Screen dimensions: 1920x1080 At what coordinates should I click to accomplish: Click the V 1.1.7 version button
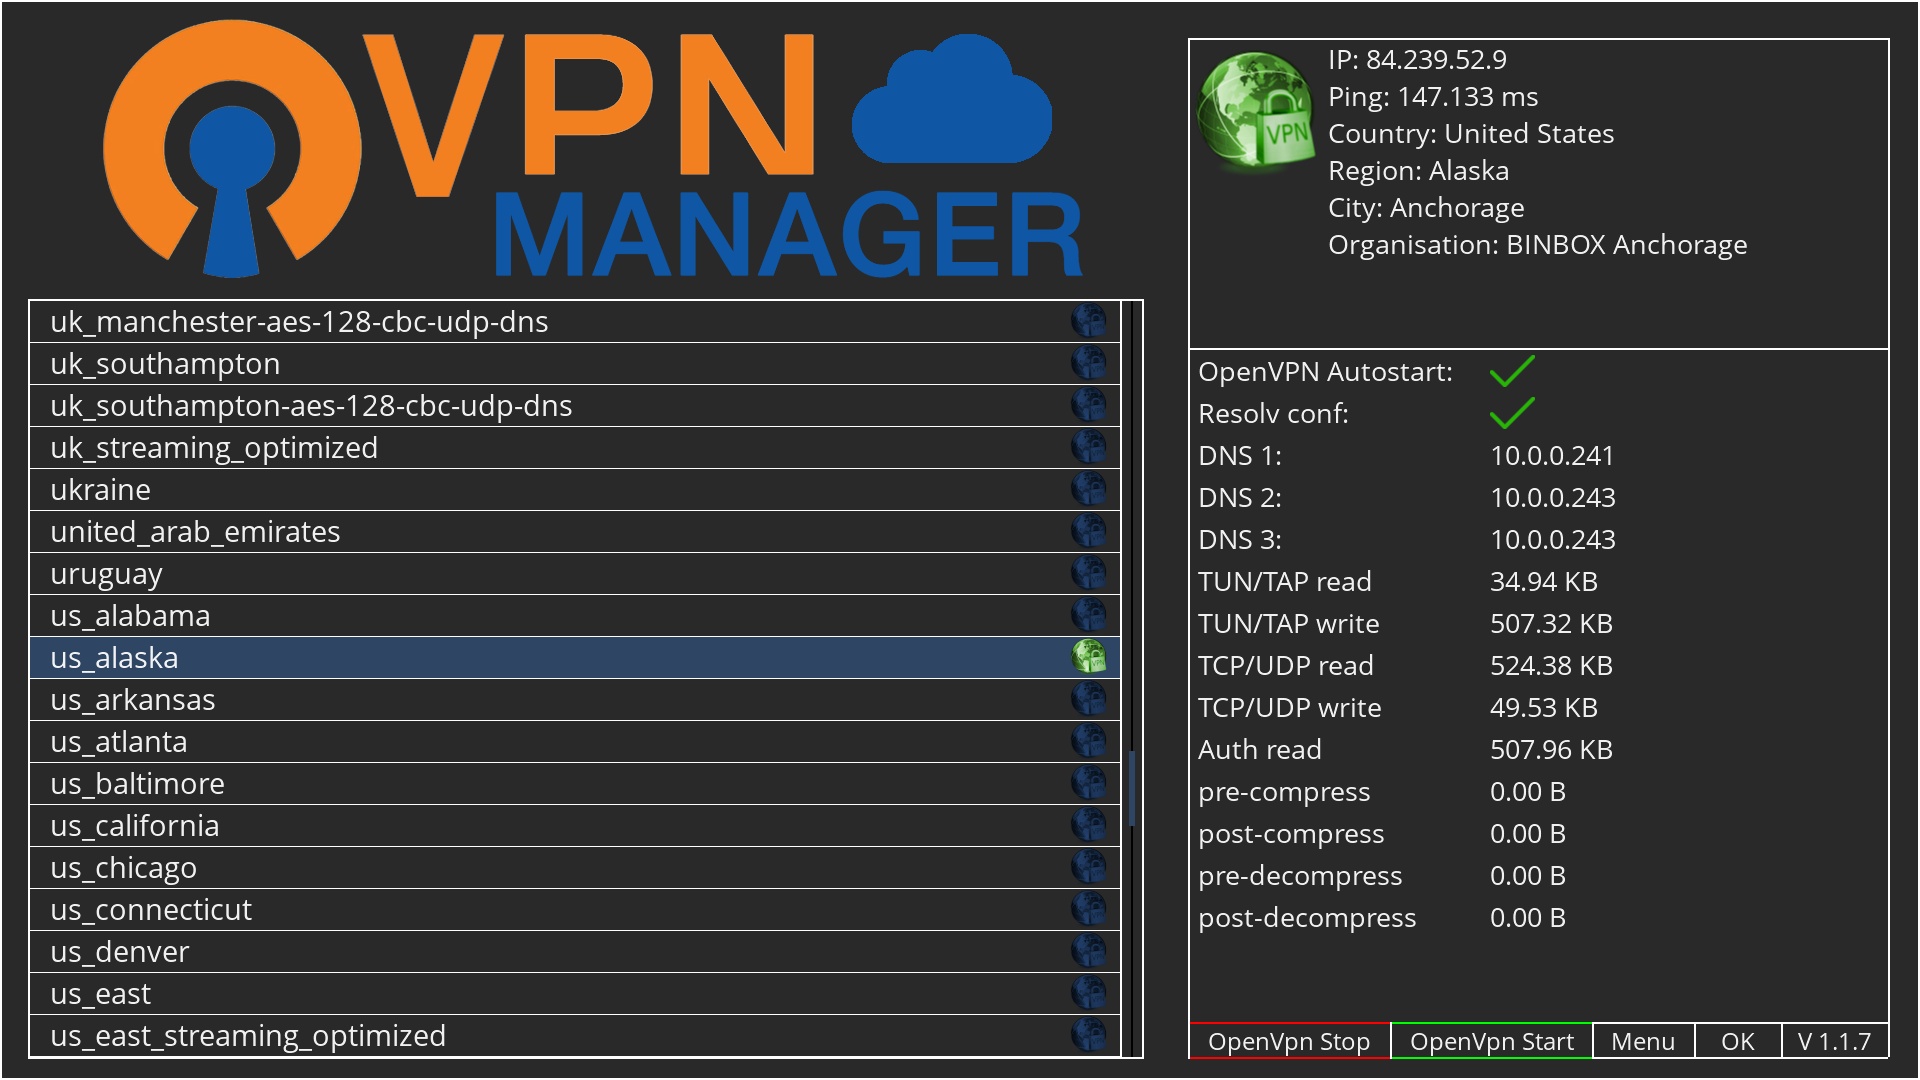(1835, 1041)
